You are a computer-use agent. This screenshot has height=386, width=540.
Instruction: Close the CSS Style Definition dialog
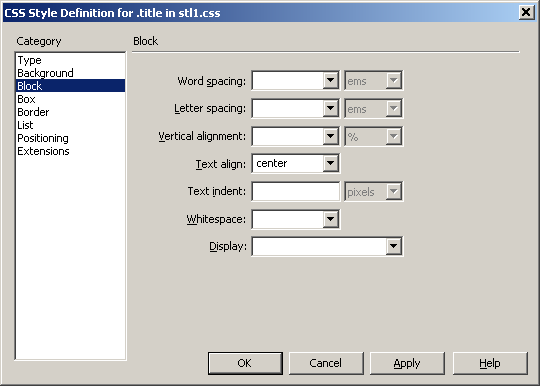(527, 12)
